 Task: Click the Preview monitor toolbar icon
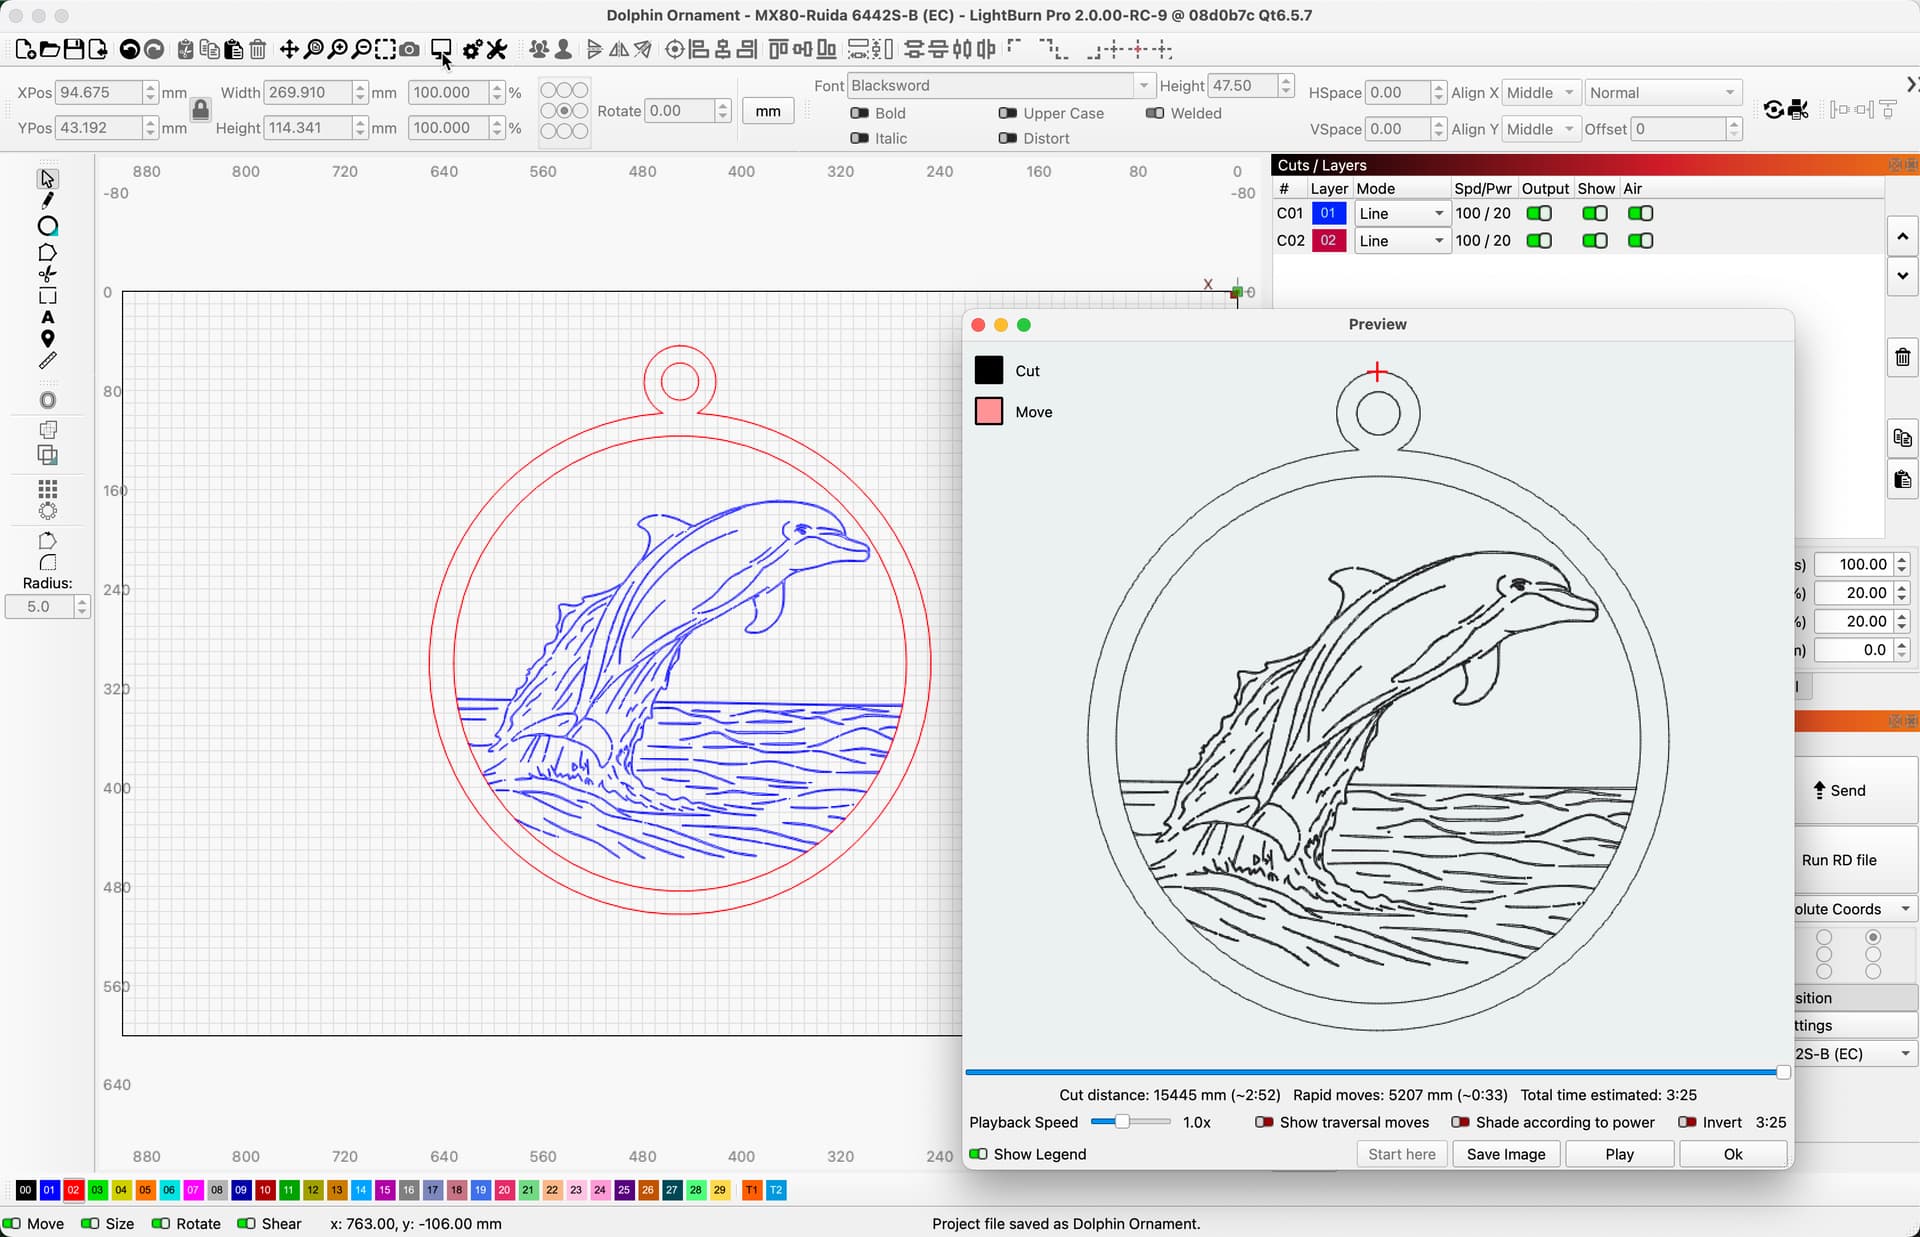coord(441,49)
